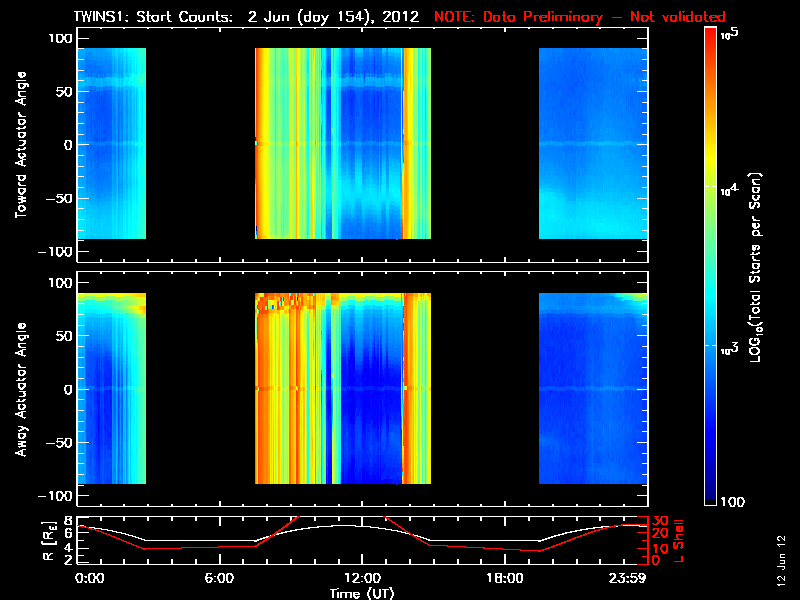Click the red 'NOTE: Data Preliminary – Not validated' warning

[580, 17]
